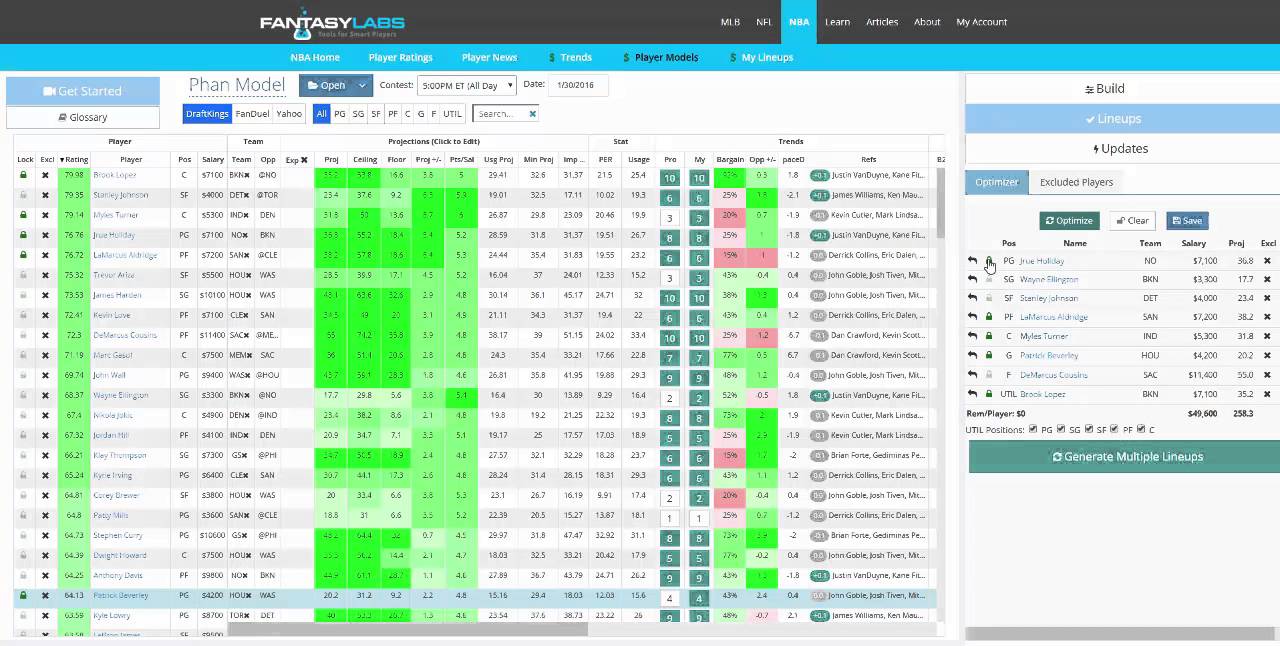The width and height of the screenshot is (1280, 646).
Task: Toggle lock for Myles Turner in player table
Action: coord(24,215)
